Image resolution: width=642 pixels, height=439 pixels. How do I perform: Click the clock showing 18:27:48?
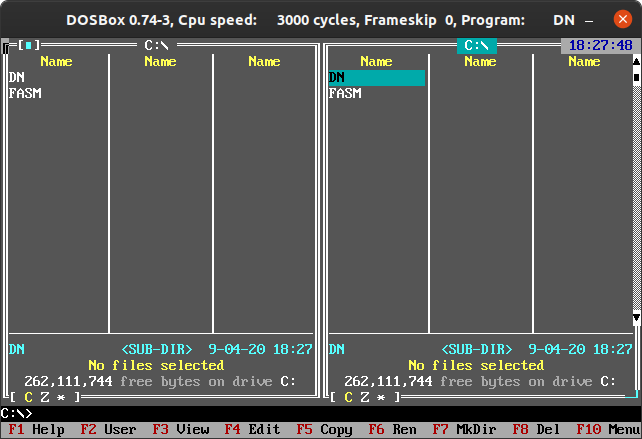[600, 45]
